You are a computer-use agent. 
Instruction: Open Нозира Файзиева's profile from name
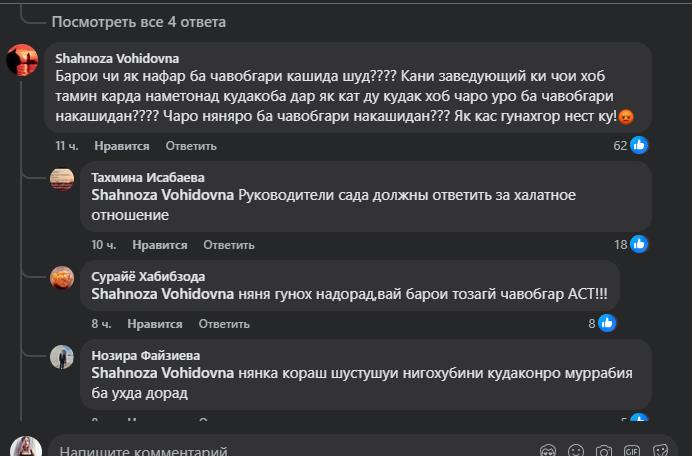[145, 354]
